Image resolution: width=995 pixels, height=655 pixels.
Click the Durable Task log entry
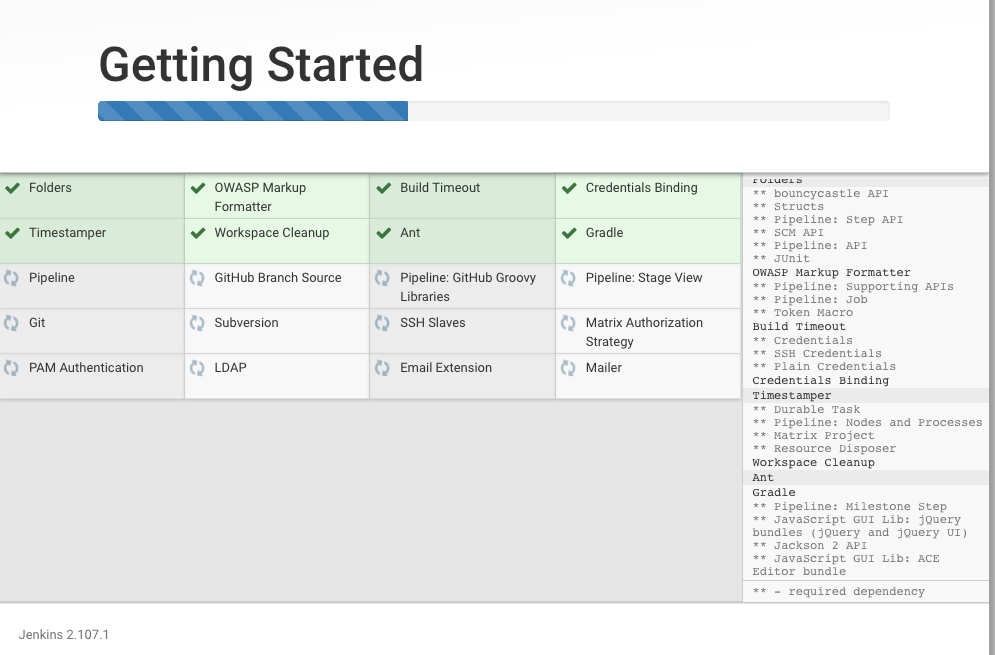pyautogui.click(x=807, y=410)
